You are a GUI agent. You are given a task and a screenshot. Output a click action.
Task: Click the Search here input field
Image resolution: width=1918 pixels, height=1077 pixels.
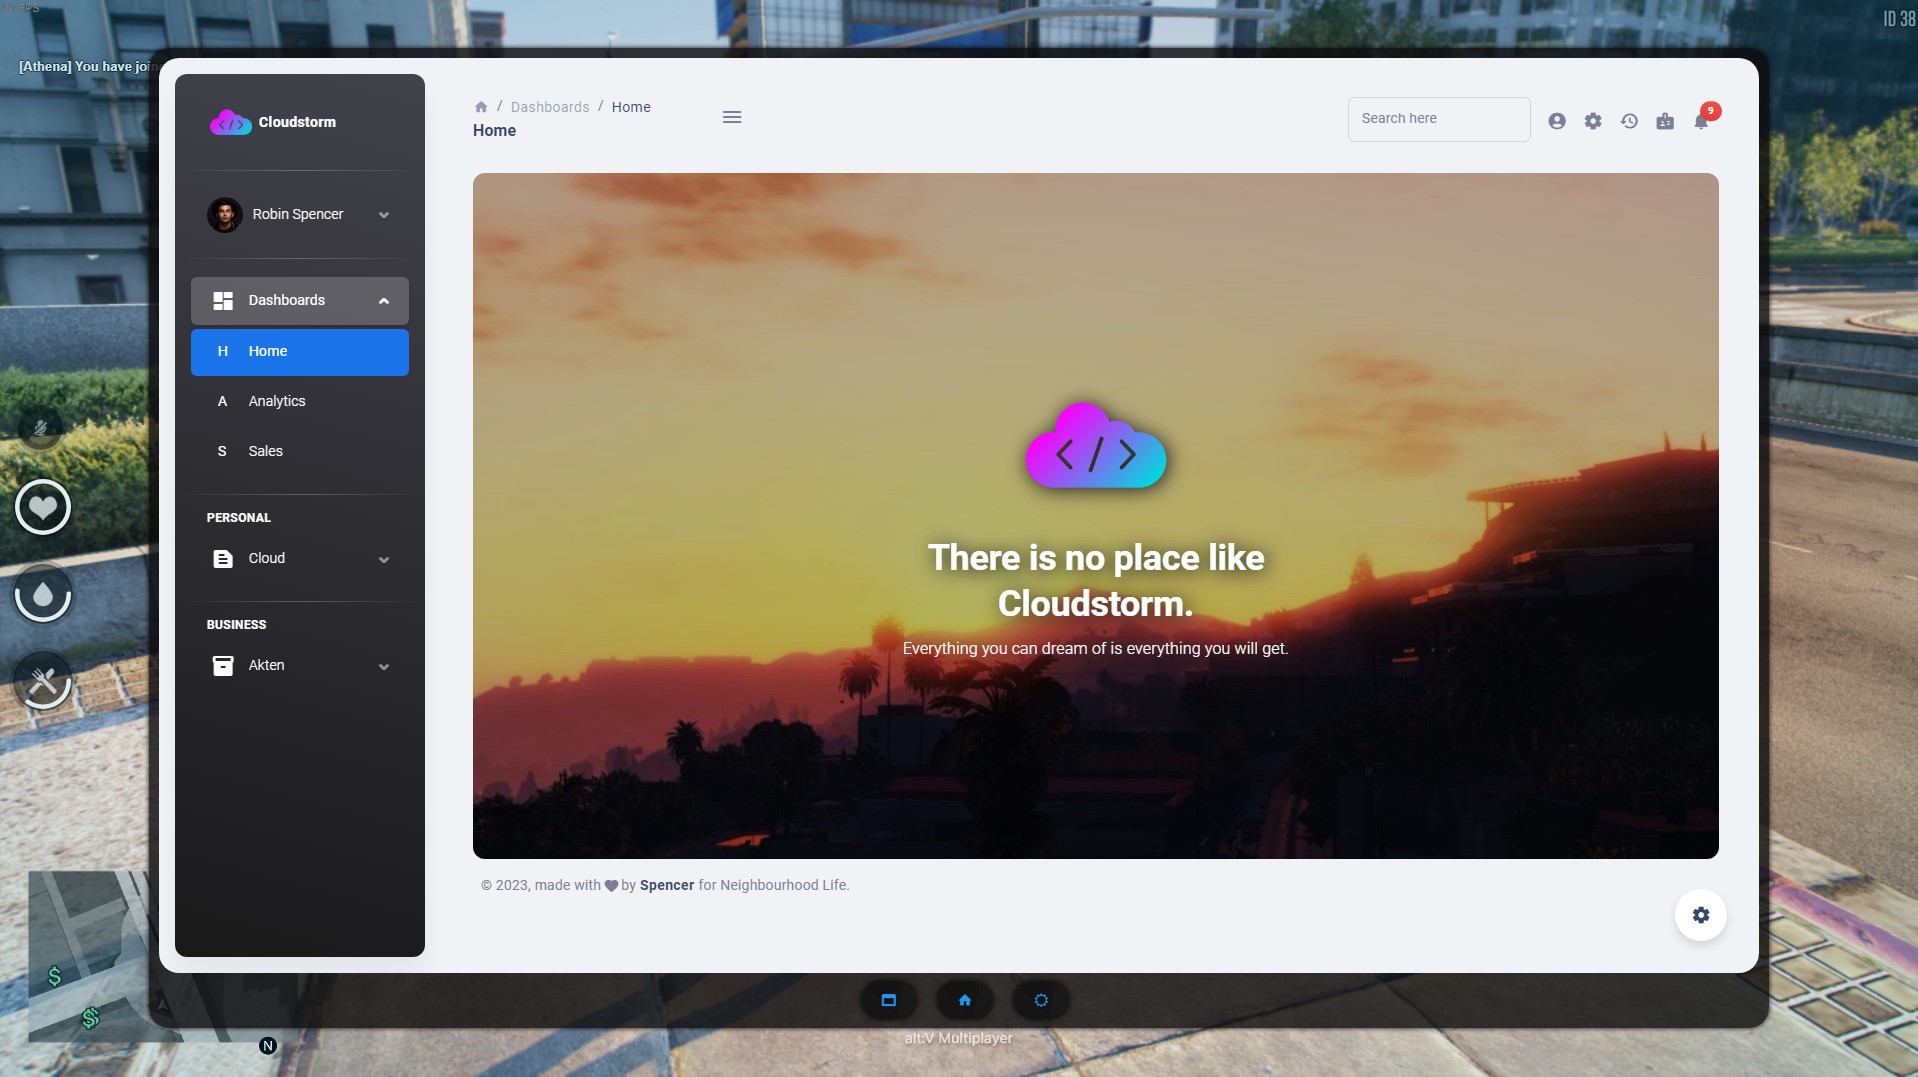pos(1438,119)
